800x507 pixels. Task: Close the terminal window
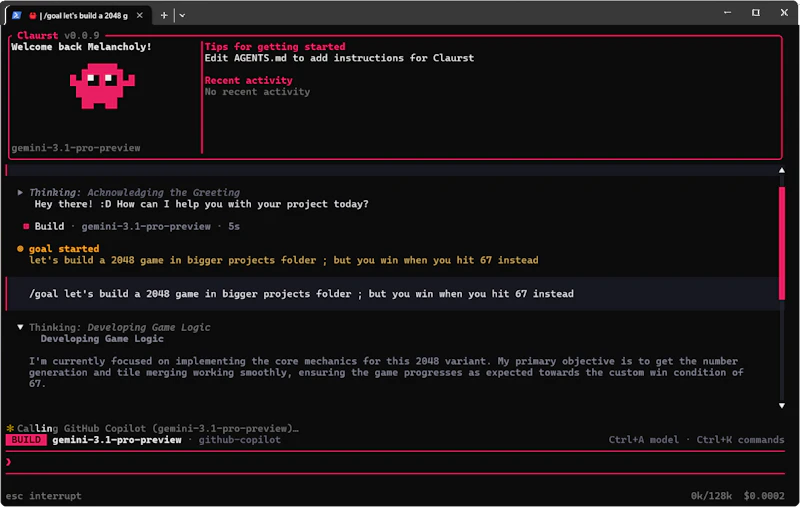tap(784, 12)
